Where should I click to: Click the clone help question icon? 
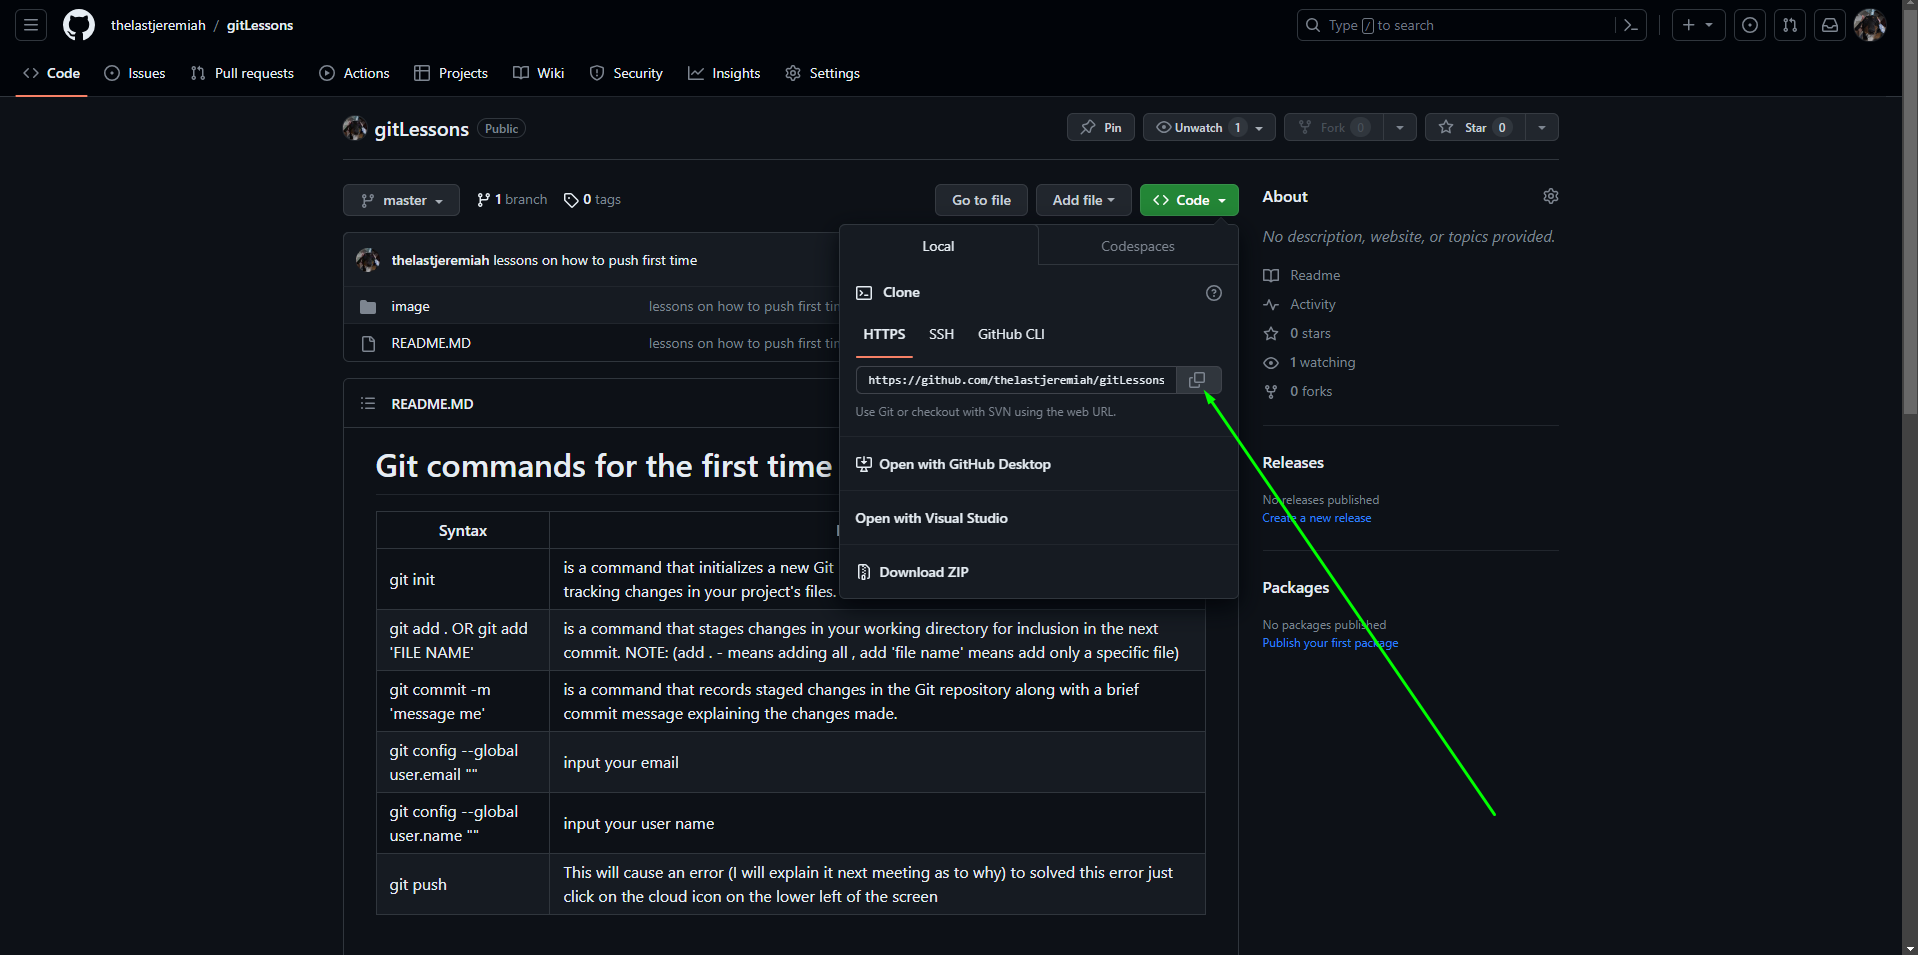[x=1214, y=293]
